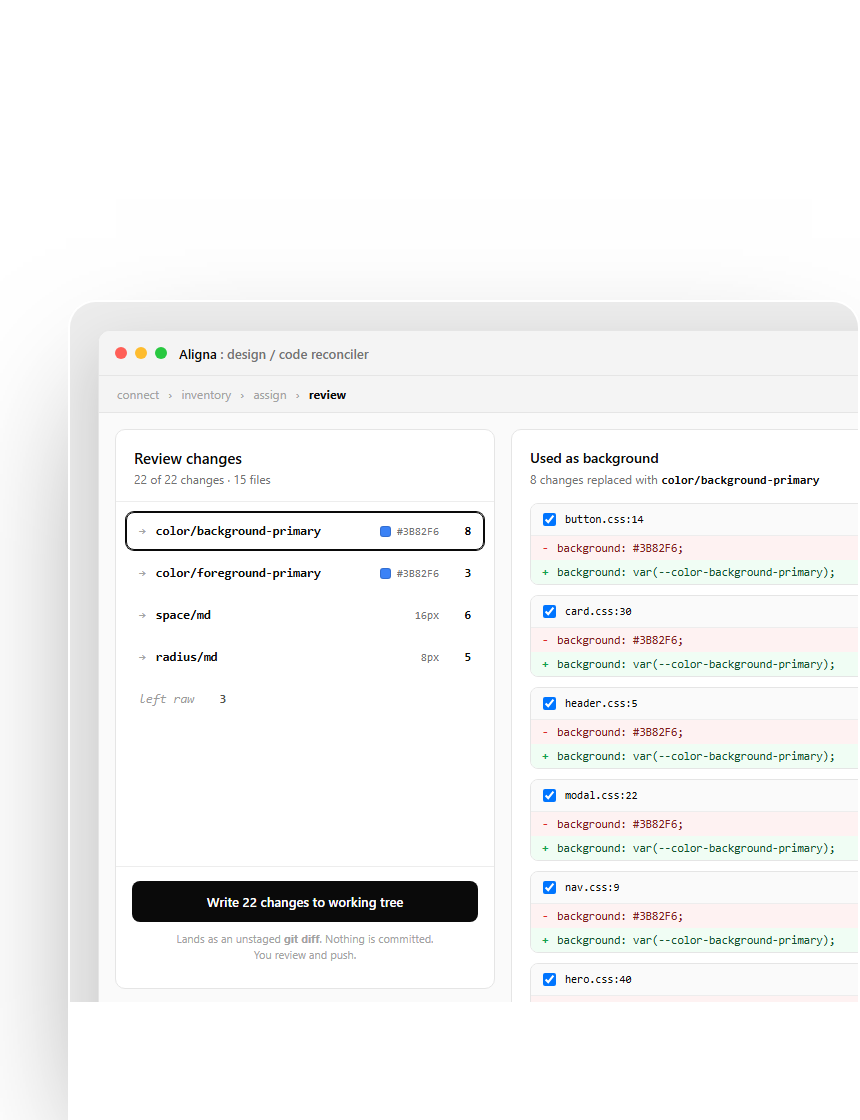Click the "Used as background" heading
The height and width of the screenshot is (1120, 860).
pos(594,458)
